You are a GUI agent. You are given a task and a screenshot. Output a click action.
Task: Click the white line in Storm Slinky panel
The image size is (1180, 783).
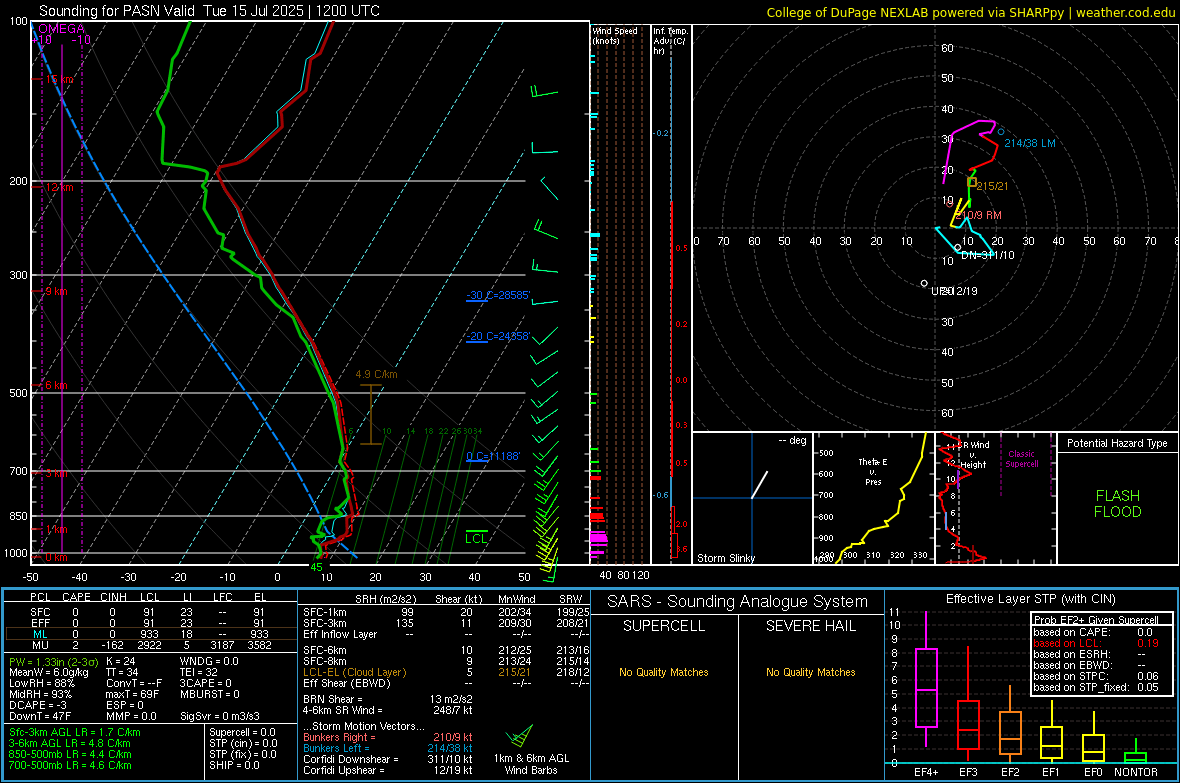click(x=759, y=485)
